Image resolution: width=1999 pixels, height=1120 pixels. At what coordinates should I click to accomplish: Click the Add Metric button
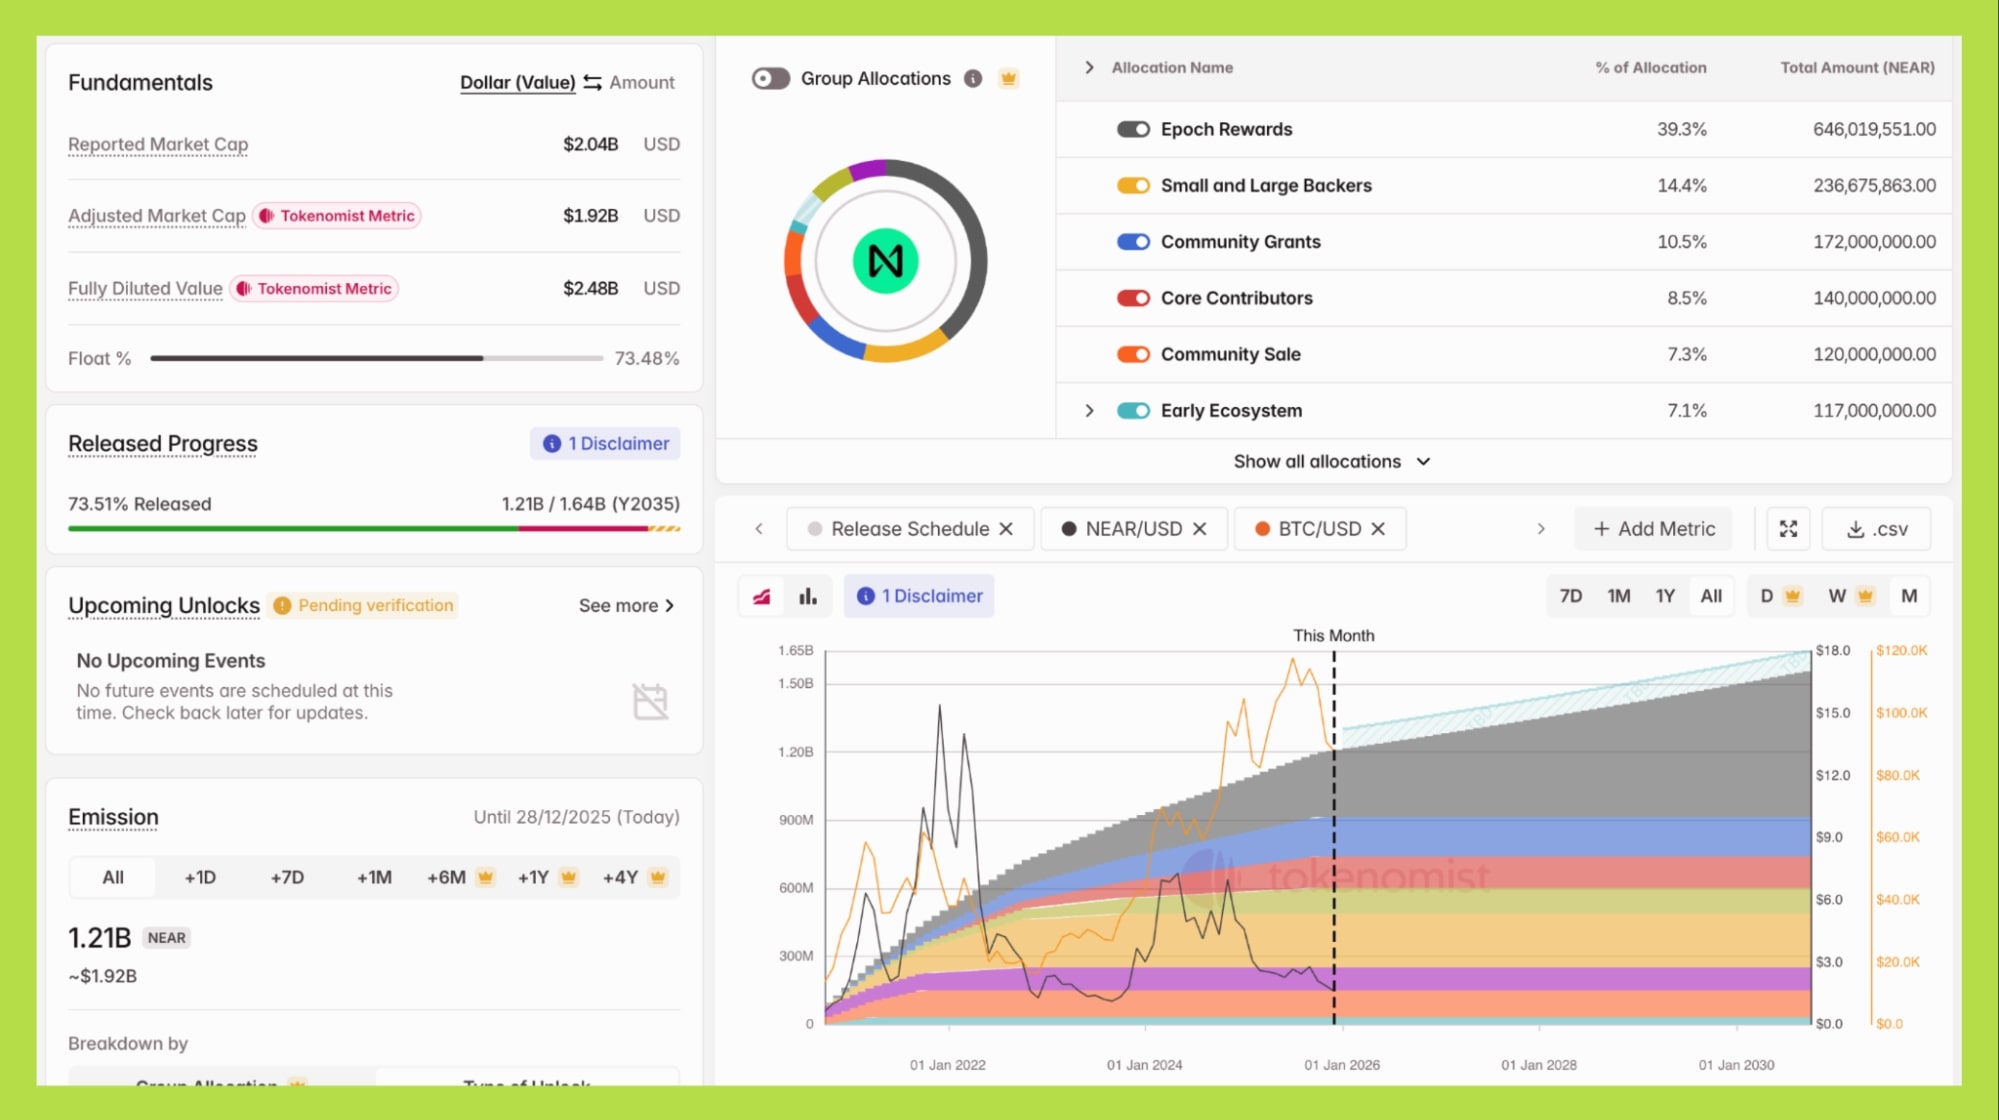[x=1652, y=528]
